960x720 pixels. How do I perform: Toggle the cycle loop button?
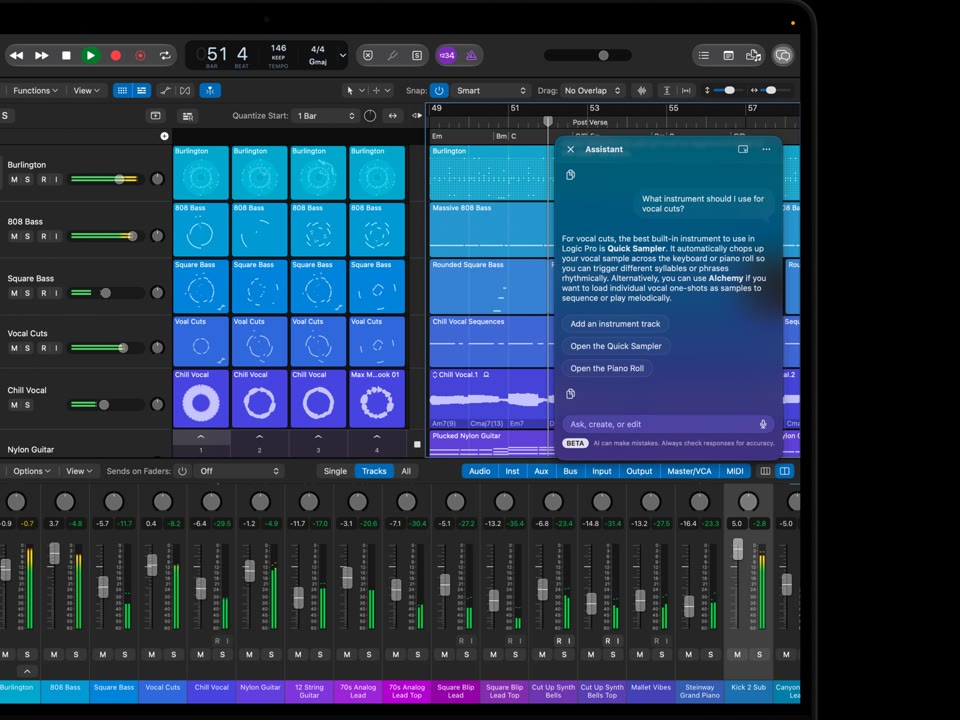[x=165, y=56]
